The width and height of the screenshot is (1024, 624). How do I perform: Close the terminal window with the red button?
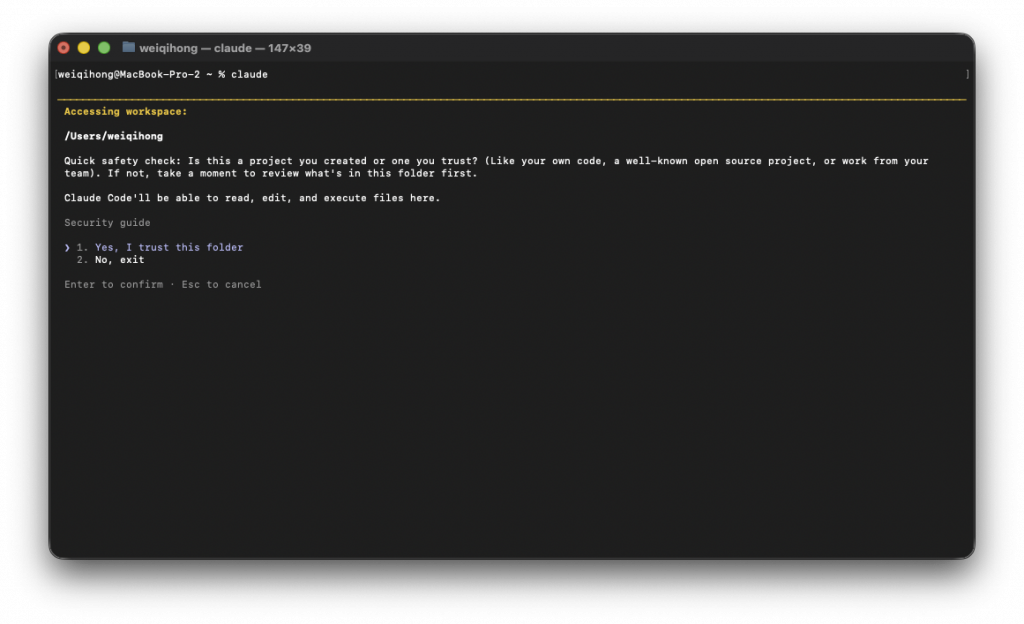pyautogui.click(x=63, y=48)
